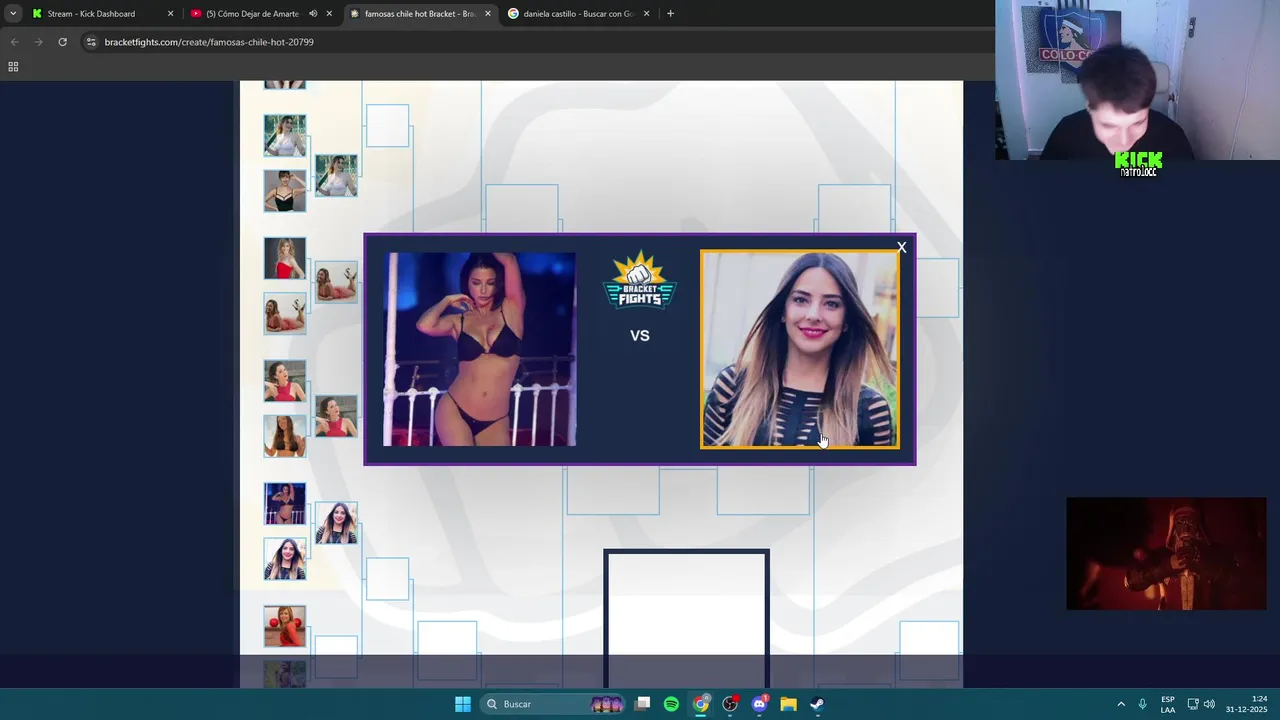
Task: View site information icon in address bar
Action: tap(91, 42)
